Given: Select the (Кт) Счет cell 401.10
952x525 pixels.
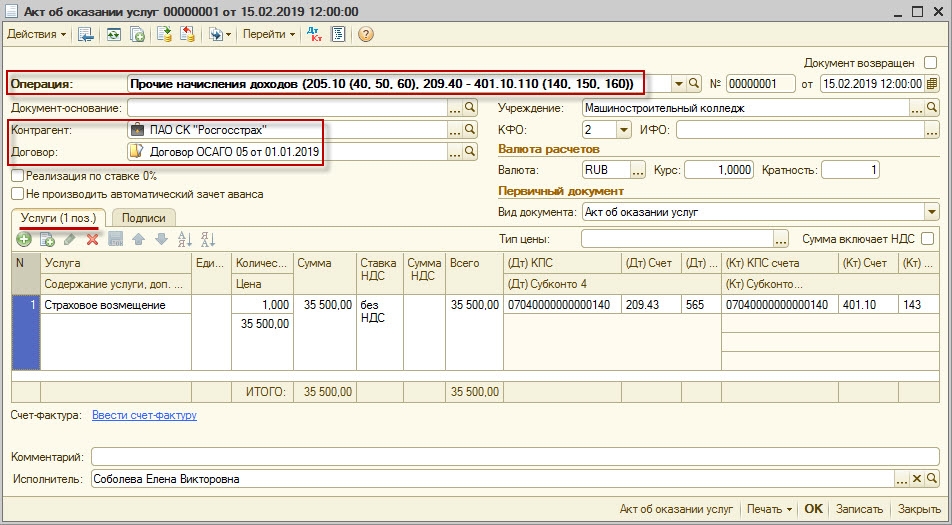Looking at the screenshot, I should 869,305.
